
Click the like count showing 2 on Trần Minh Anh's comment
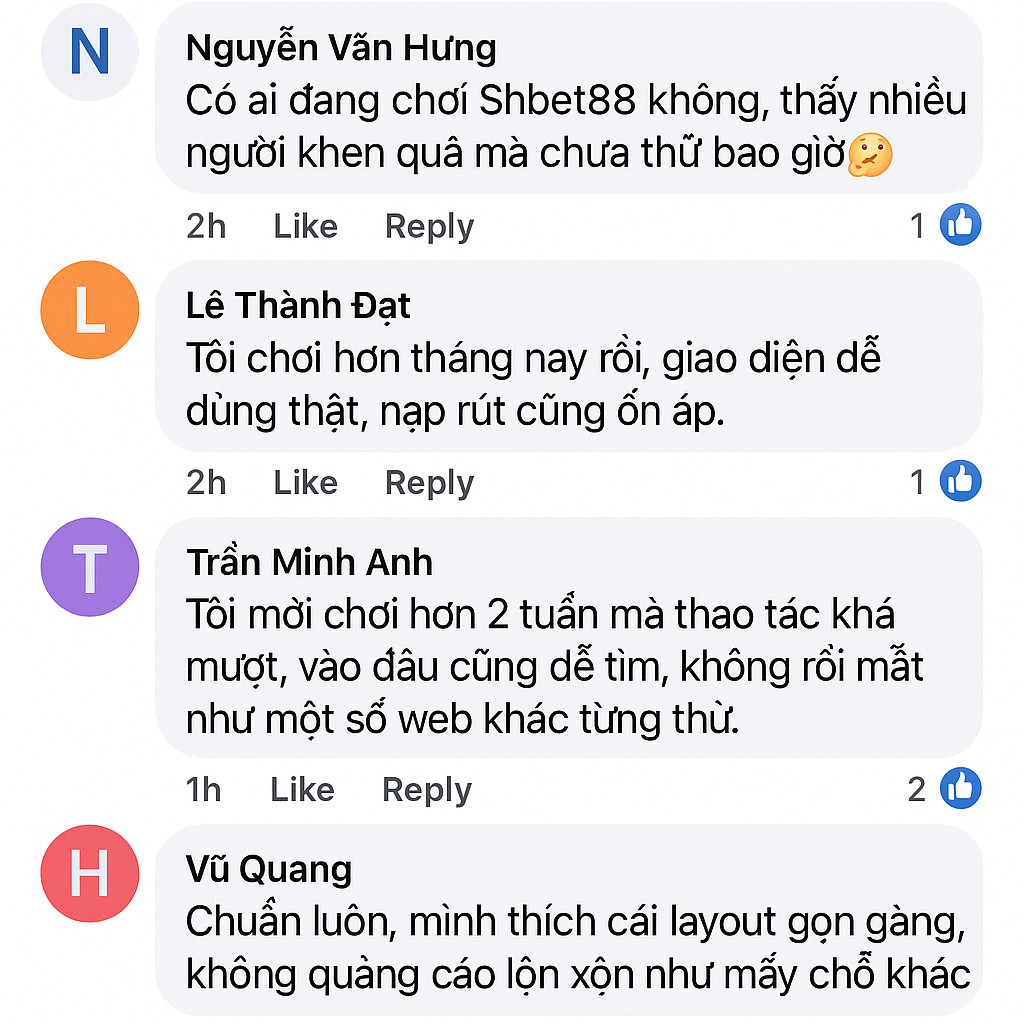[x=919, y=789]
